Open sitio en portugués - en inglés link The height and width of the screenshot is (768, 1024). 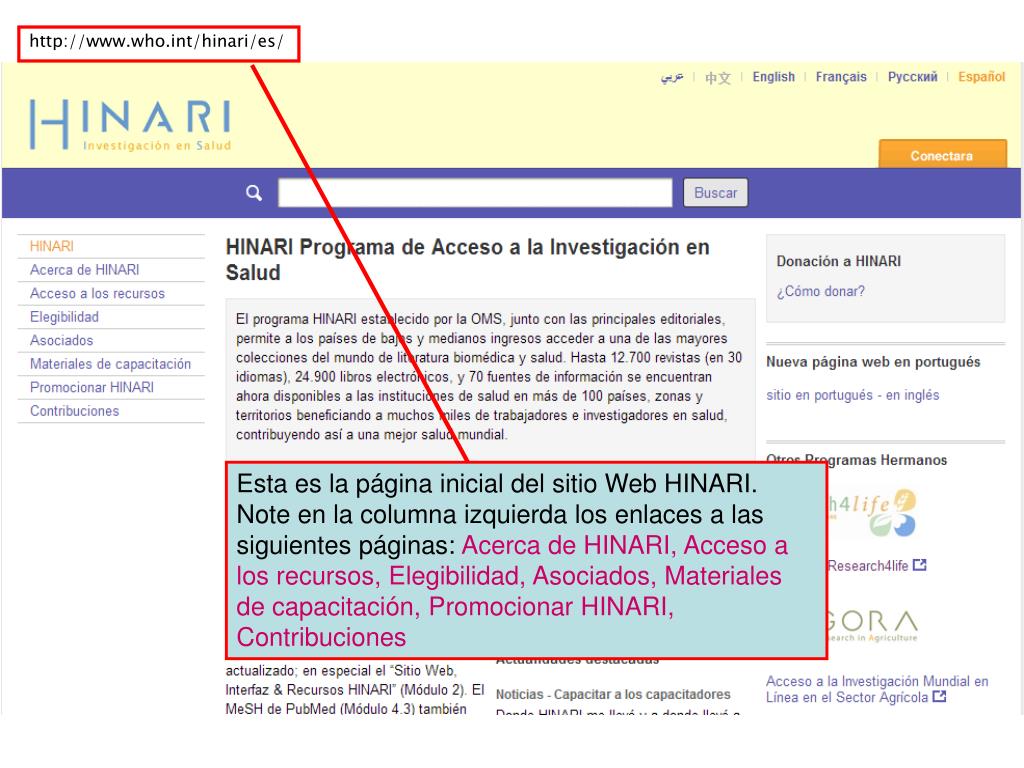(x=852, y=395)
